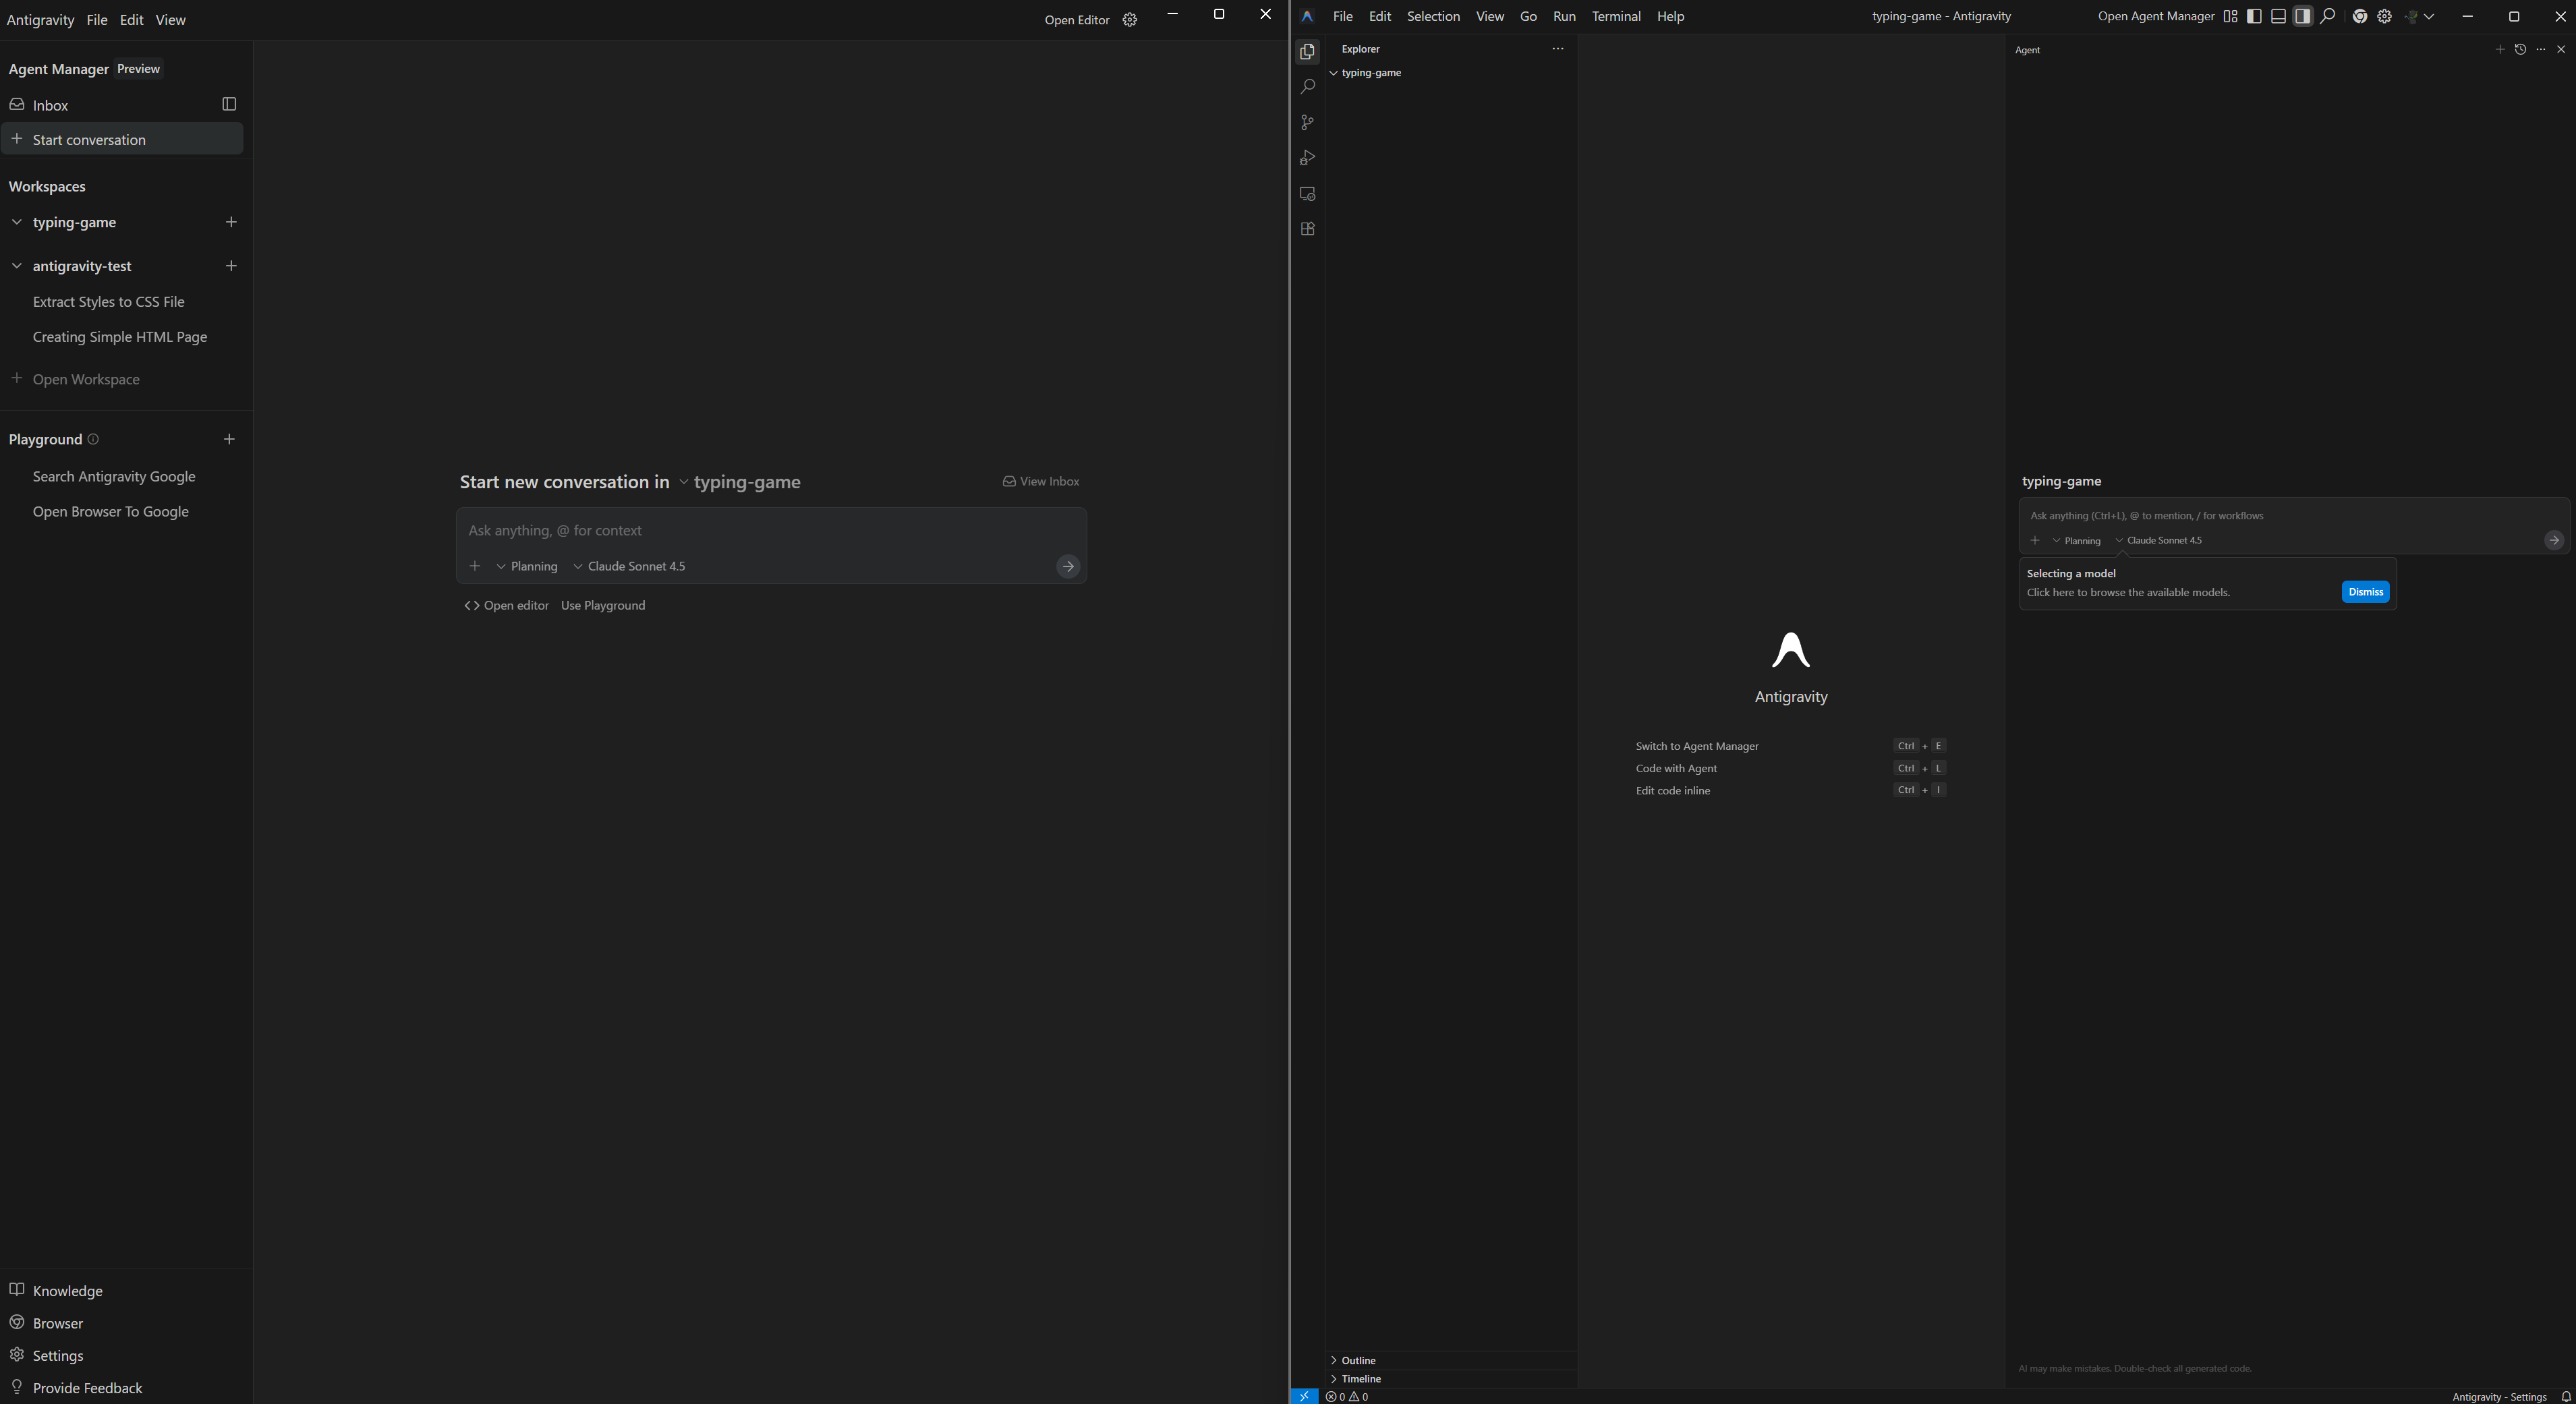
Task: Open the Extensions view icon
Action: pyautogui.click(x=1307, y=229)
